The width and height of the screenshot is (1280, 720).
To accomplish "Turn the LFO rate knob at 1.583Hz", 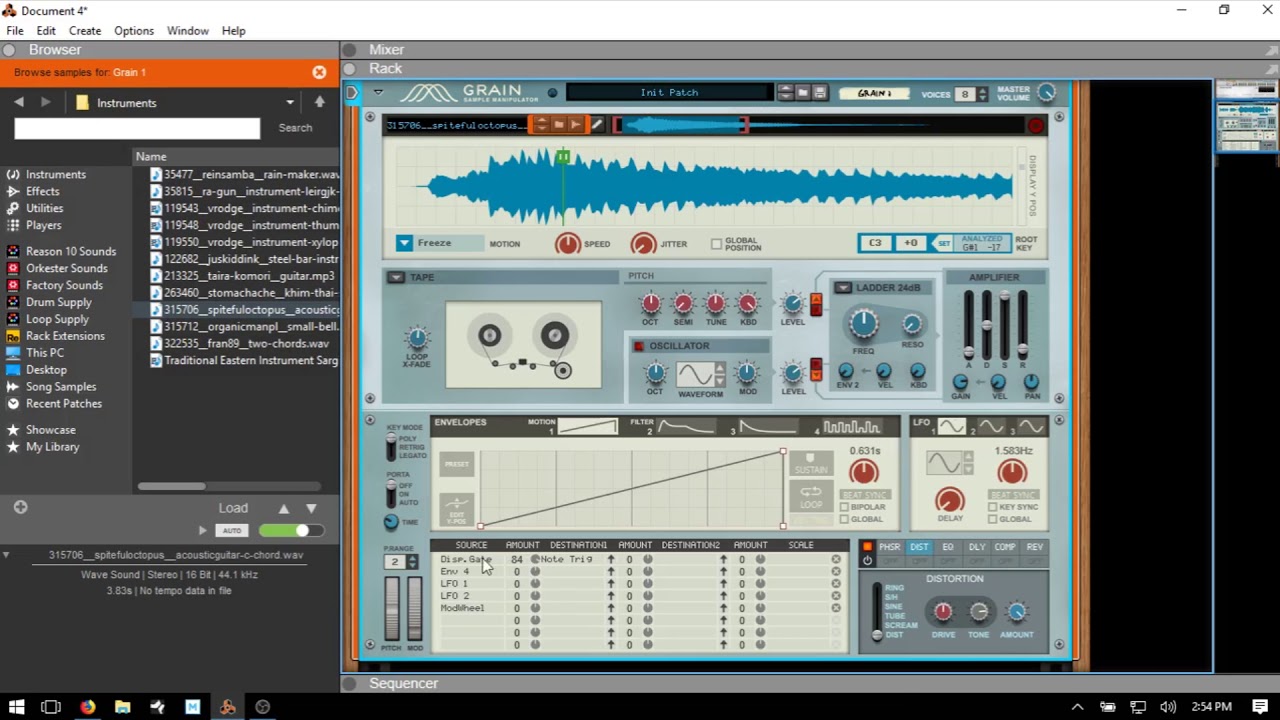I will click(1012, 472).
